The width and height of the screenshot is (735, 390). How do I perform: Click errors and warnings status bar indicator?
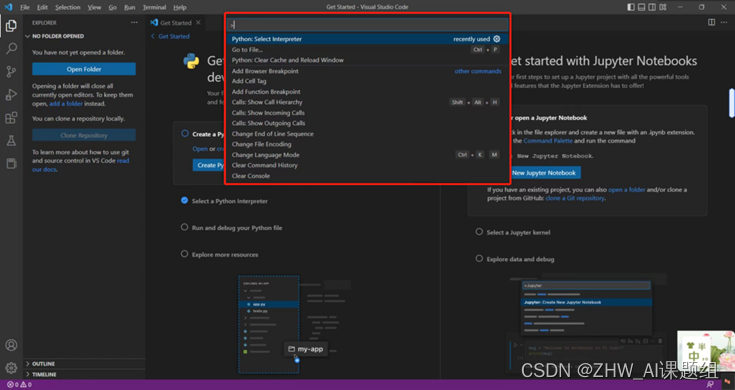19,384
